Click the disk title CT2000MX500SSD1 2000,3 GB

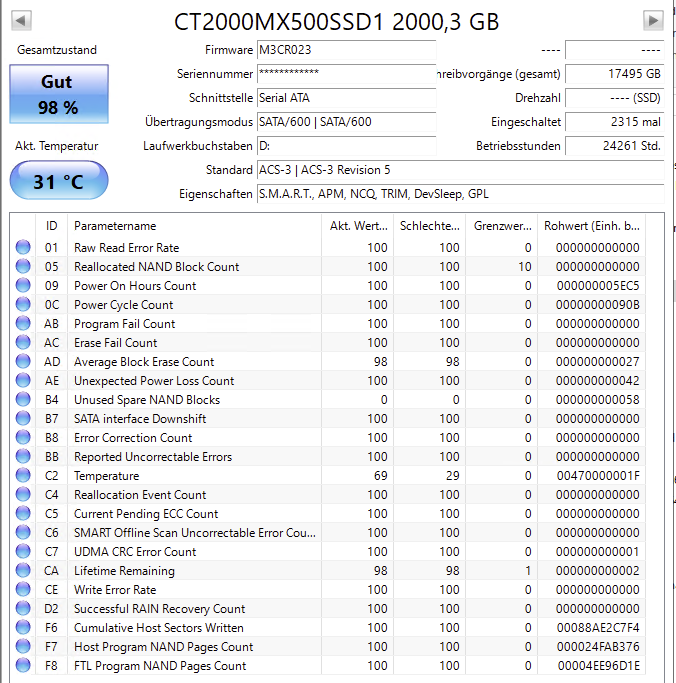click(x=336, y=22)
